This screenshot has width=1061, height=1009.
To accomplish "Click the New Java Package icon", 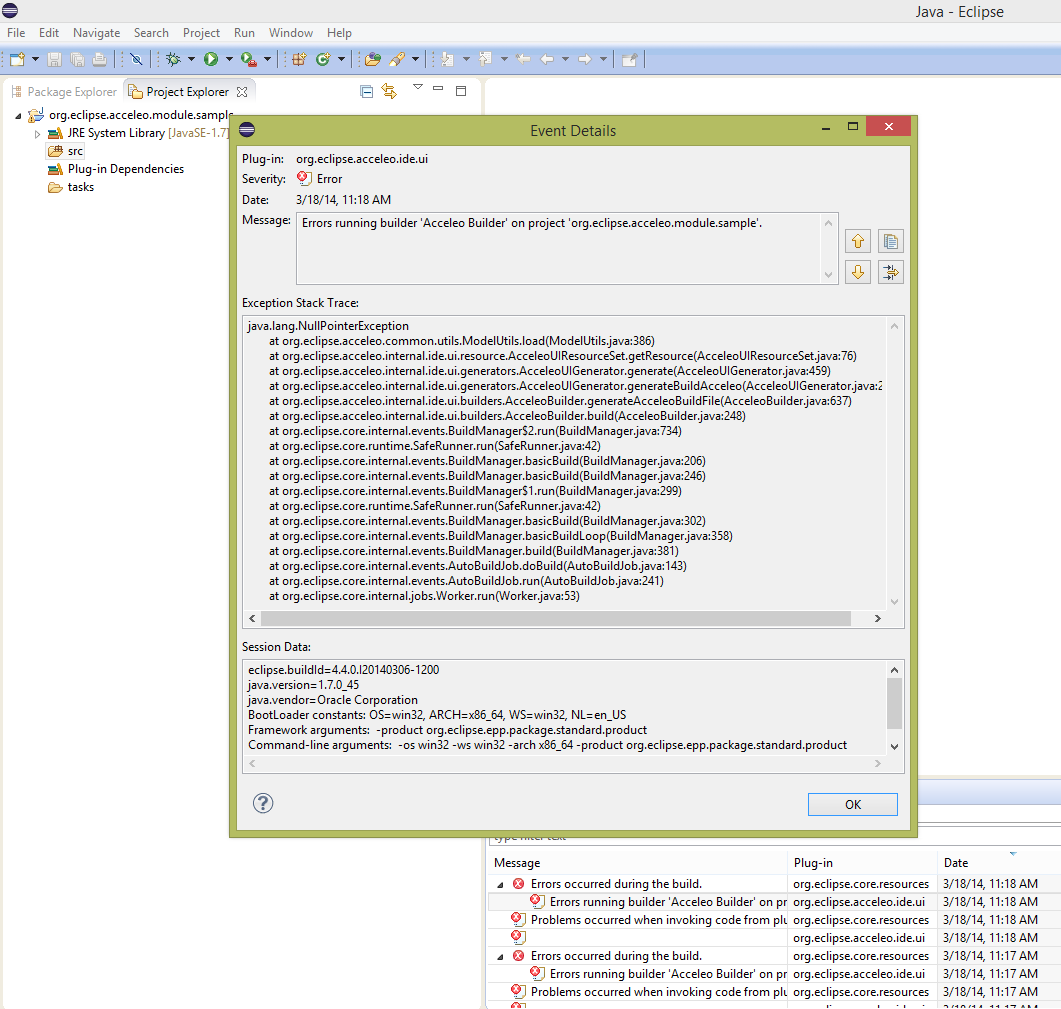I will [299, 60].
